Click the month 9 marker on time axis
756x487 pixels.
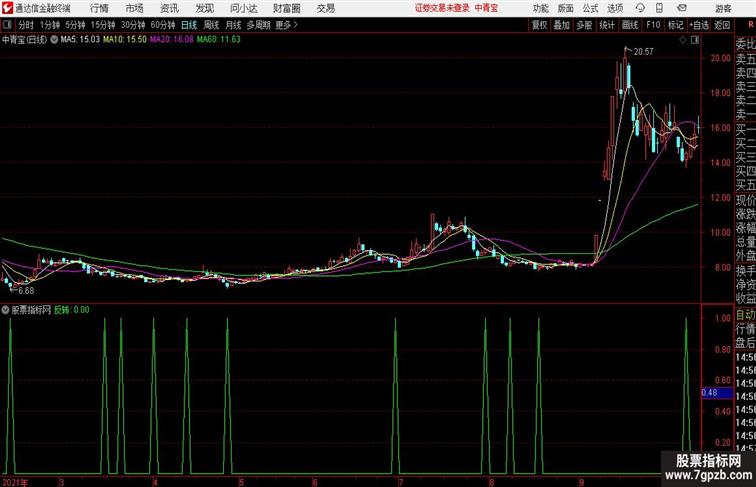tap(582, 482)
